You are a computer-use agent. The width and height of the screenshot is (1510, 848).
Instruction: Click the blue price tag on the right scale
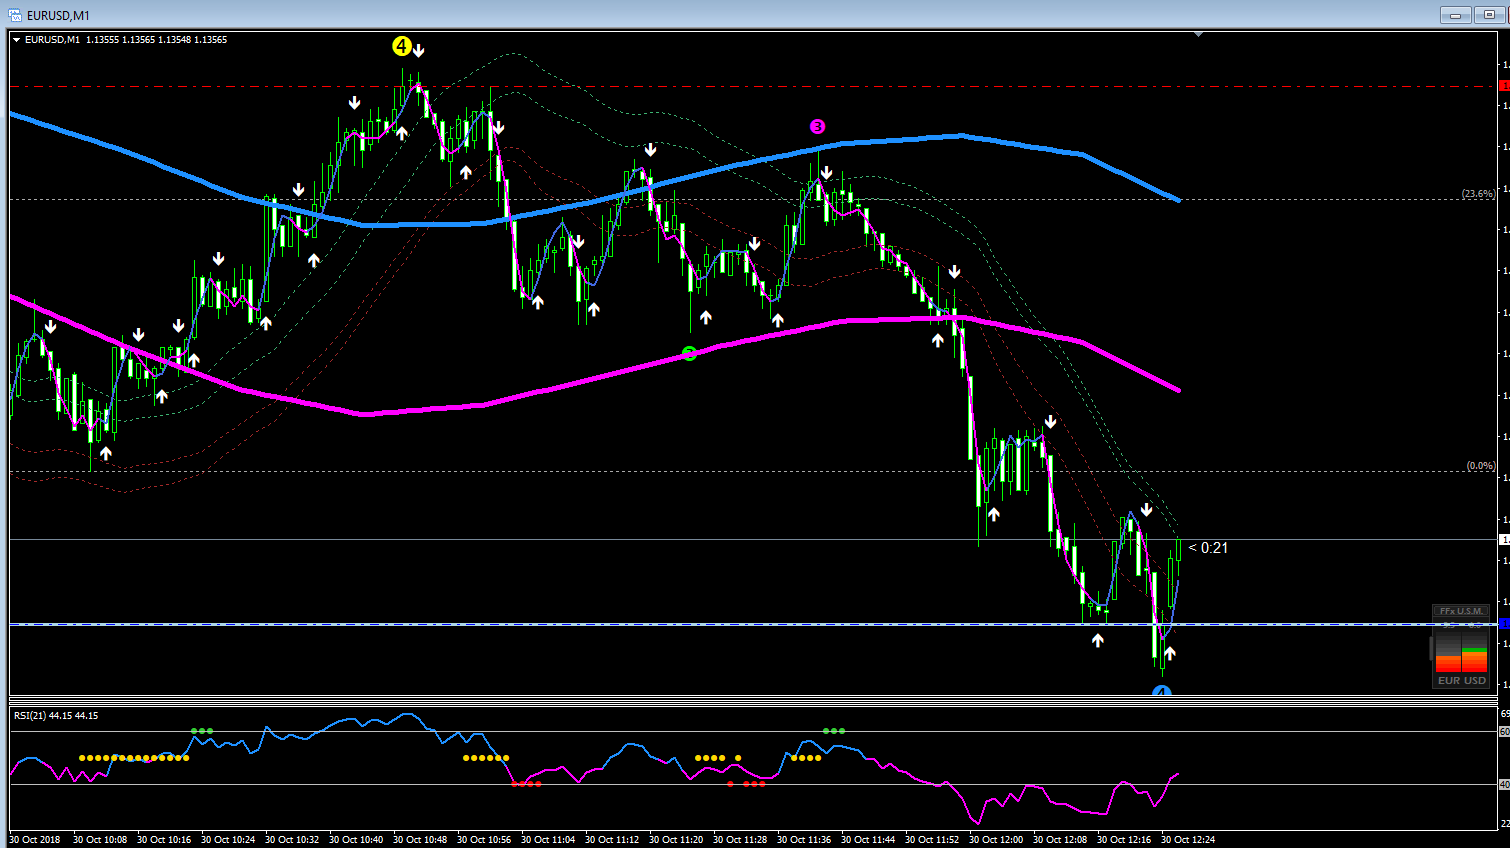click(x=1504, y=624)
